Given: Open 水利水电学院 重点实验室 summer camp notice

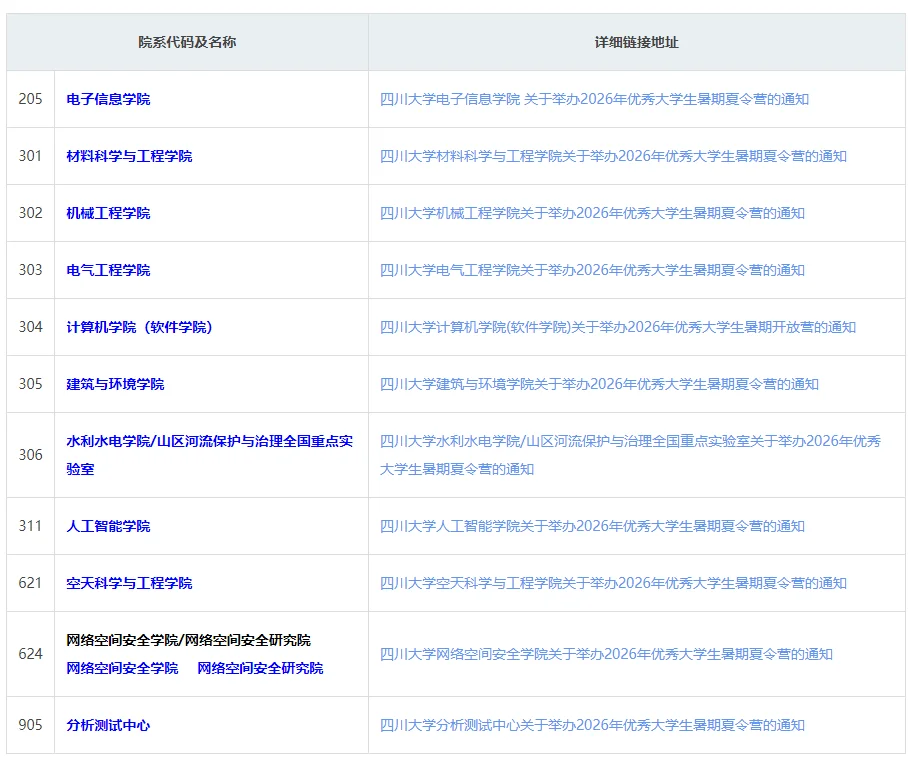Looking at the screenshot, I should pyautogui.click(x=630, y=455).
